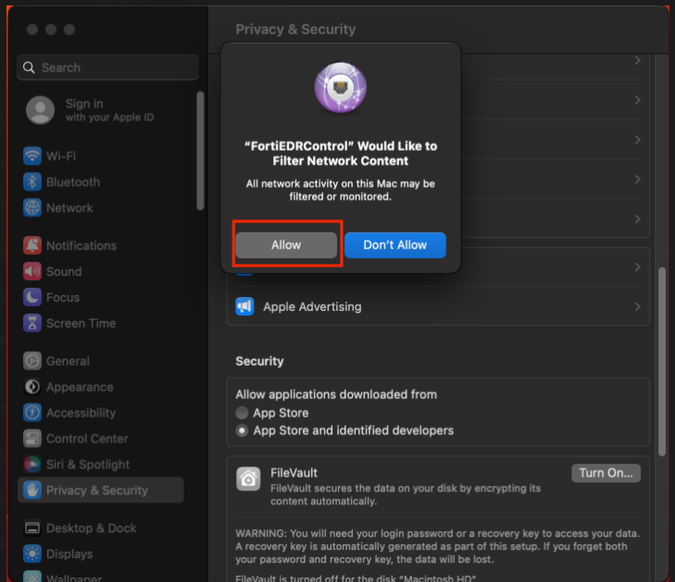Image resolution: width=675 pixels, height=582 pixels.
Task: Click the Bluetooth sidebar icon
Action: tap(32, 182)
